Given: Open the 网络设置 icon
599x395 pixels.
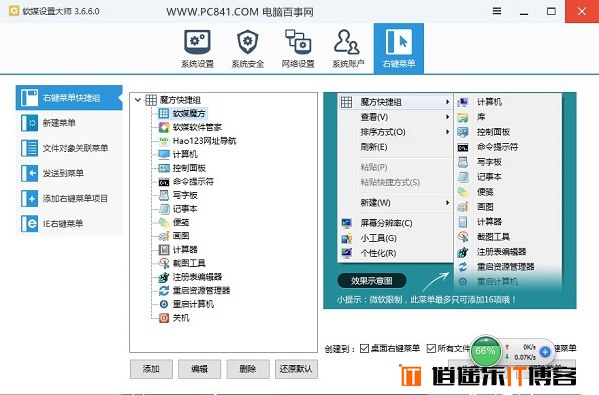Looking at the screenshot, I should pyautogui.click(x=298, y=48).
